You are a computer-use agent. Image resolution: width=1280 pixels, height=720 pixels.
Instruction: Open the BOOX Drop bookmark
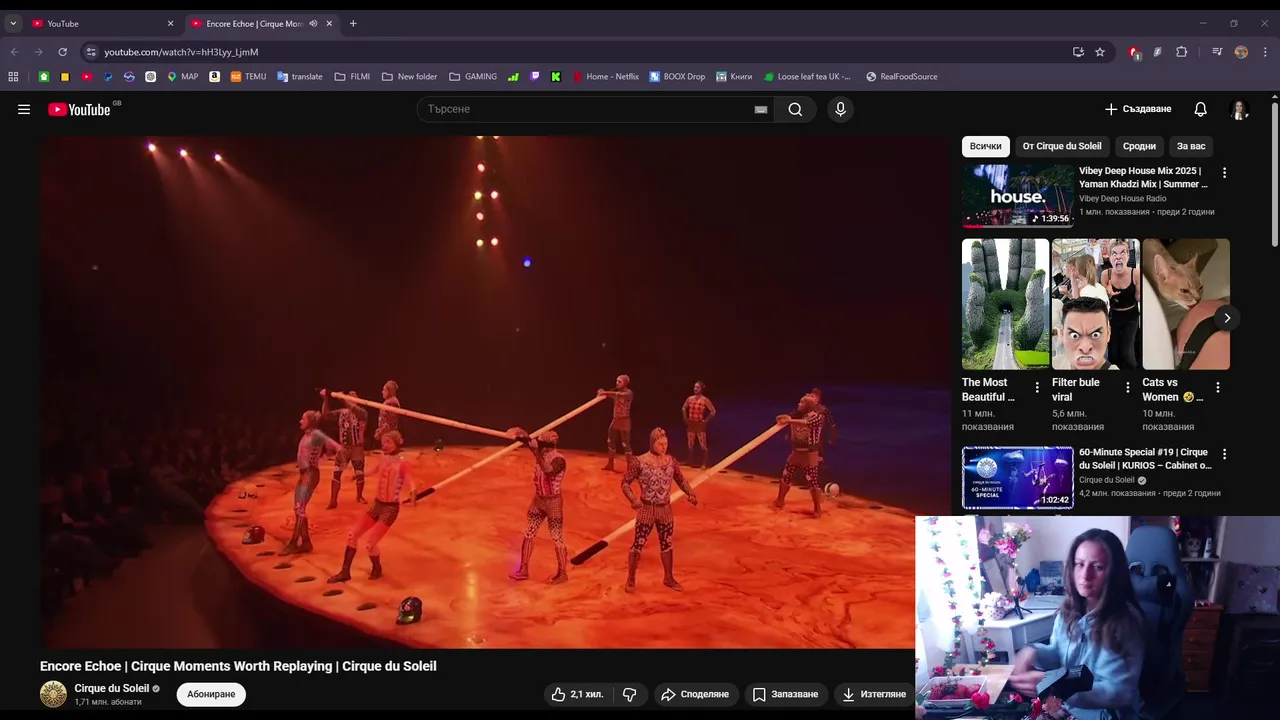pos(677,76)
